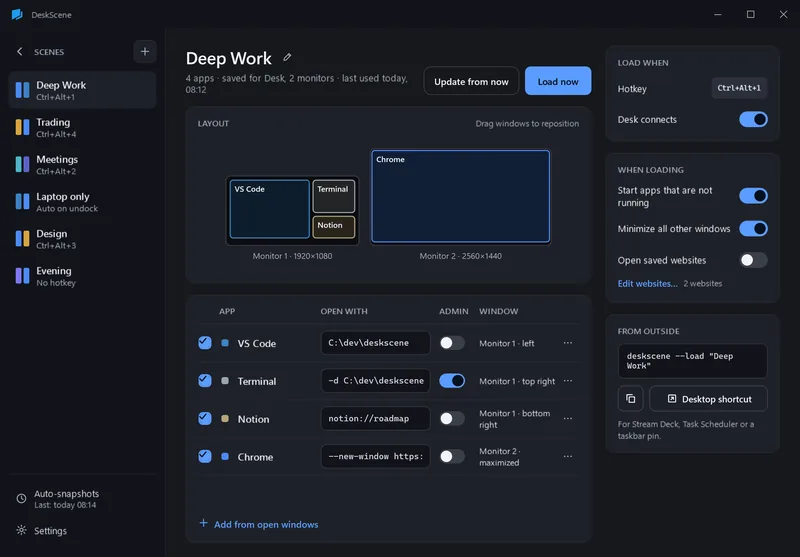Viewport: 800px width, 557px height.
Task: Click 'Monitor 1 · top right' window cell
Action: click(x=517, y=381)
